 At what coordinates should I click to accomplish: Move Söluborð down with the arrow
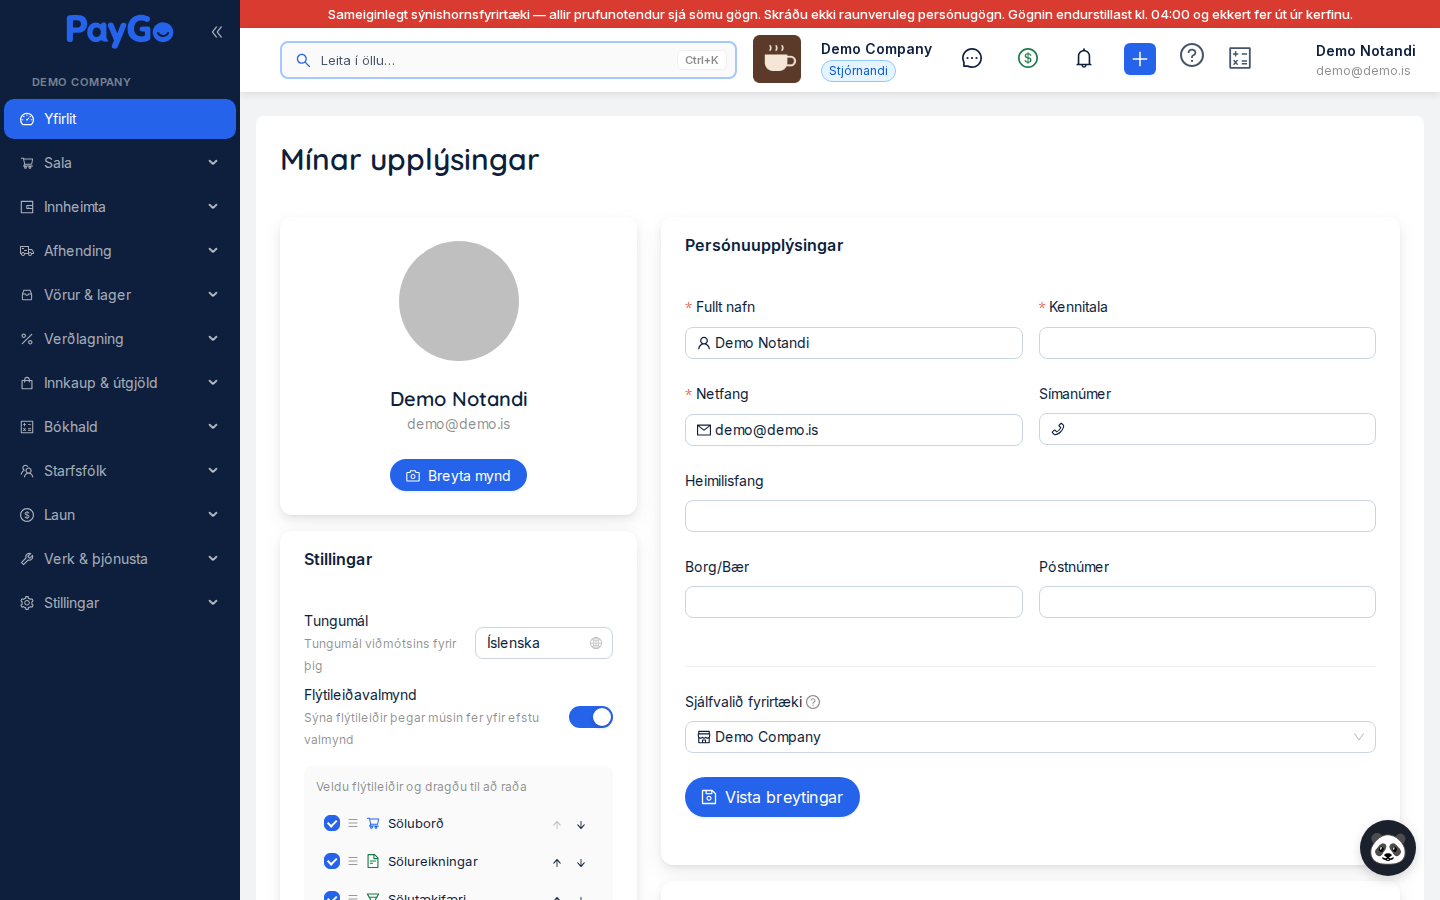pos(581,825)
